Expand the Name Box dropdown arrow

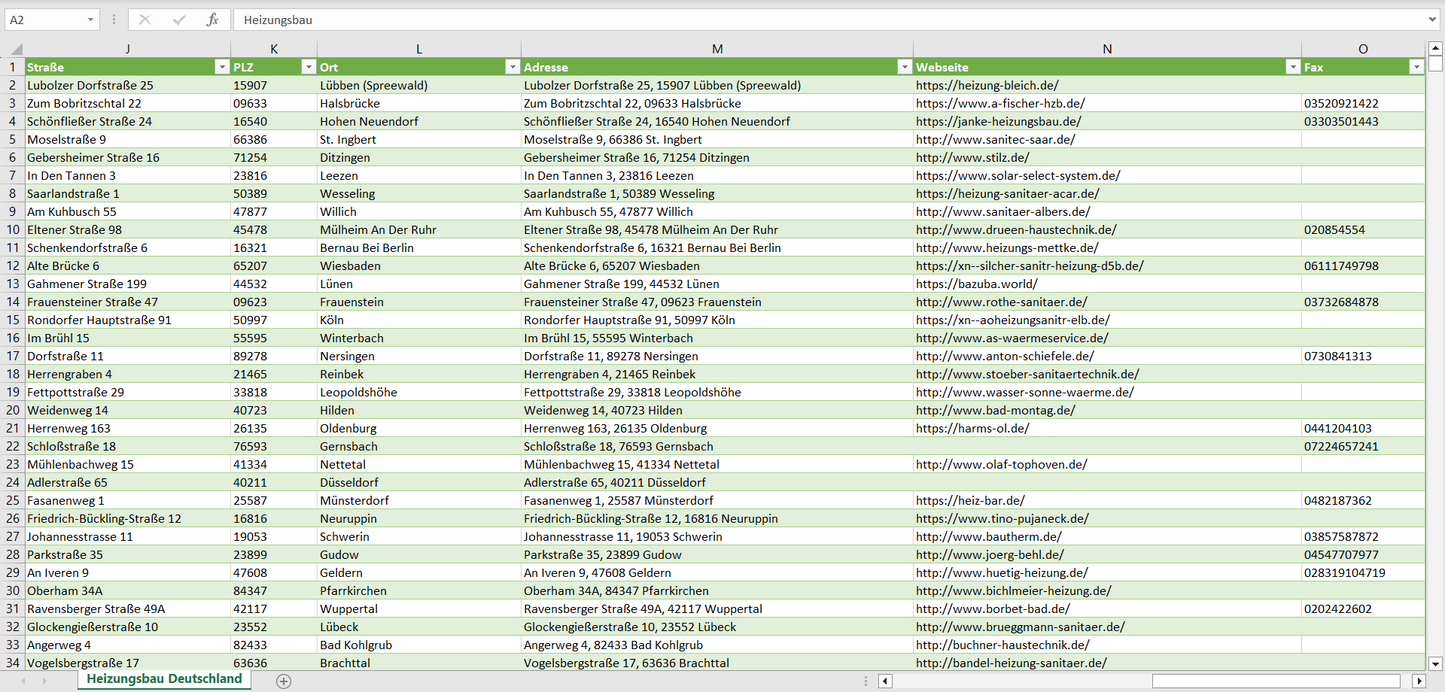91,20
